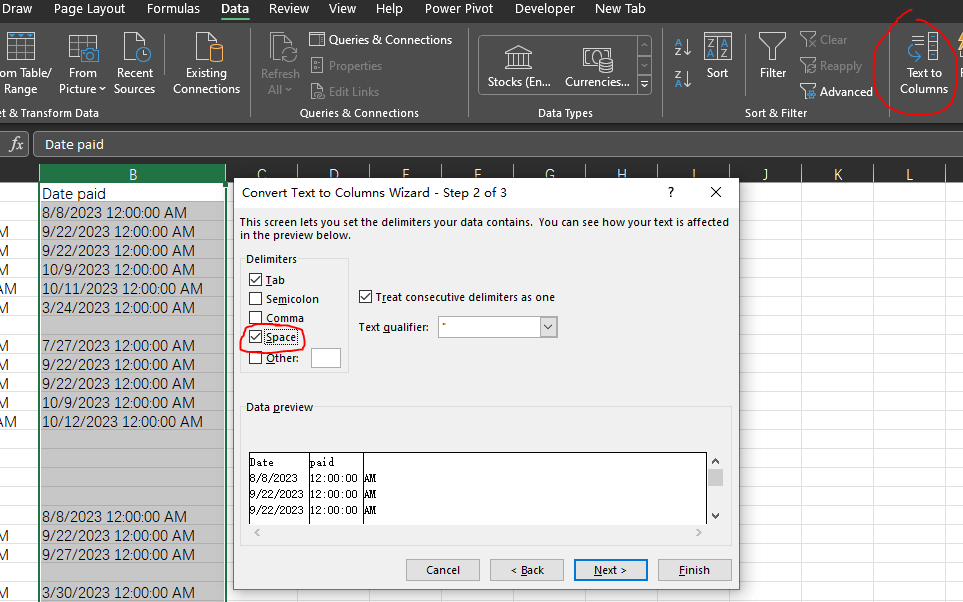
Task: Open the Sort dialog
Action: pos(717,57)
